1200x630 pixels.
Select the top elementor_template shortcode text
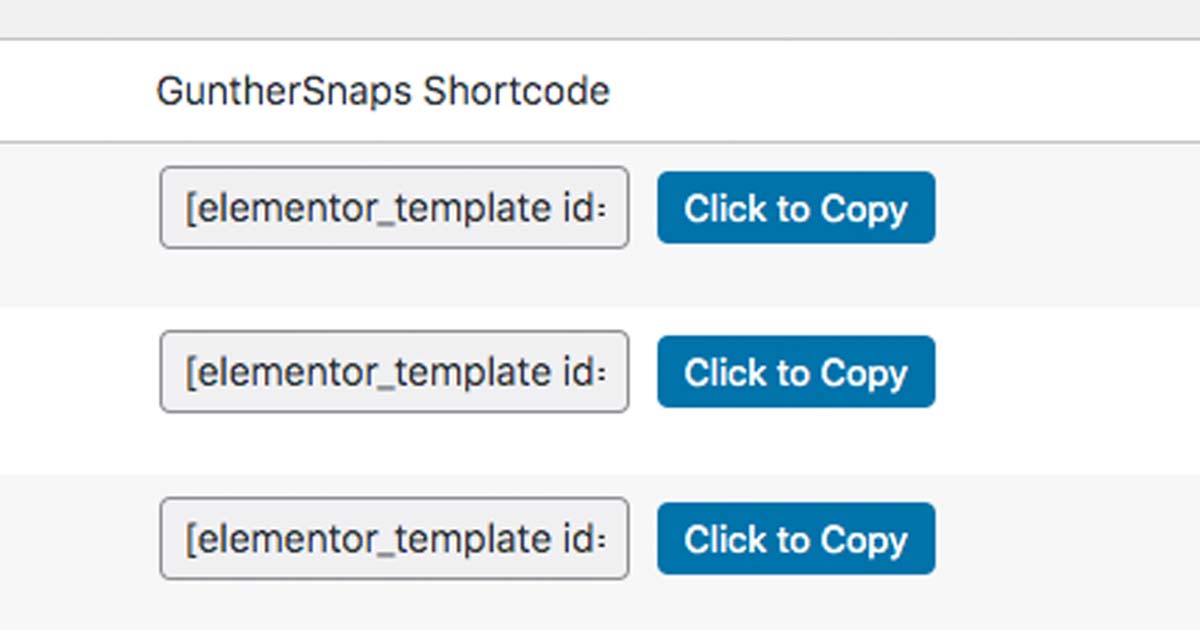(x=393, y=208)
